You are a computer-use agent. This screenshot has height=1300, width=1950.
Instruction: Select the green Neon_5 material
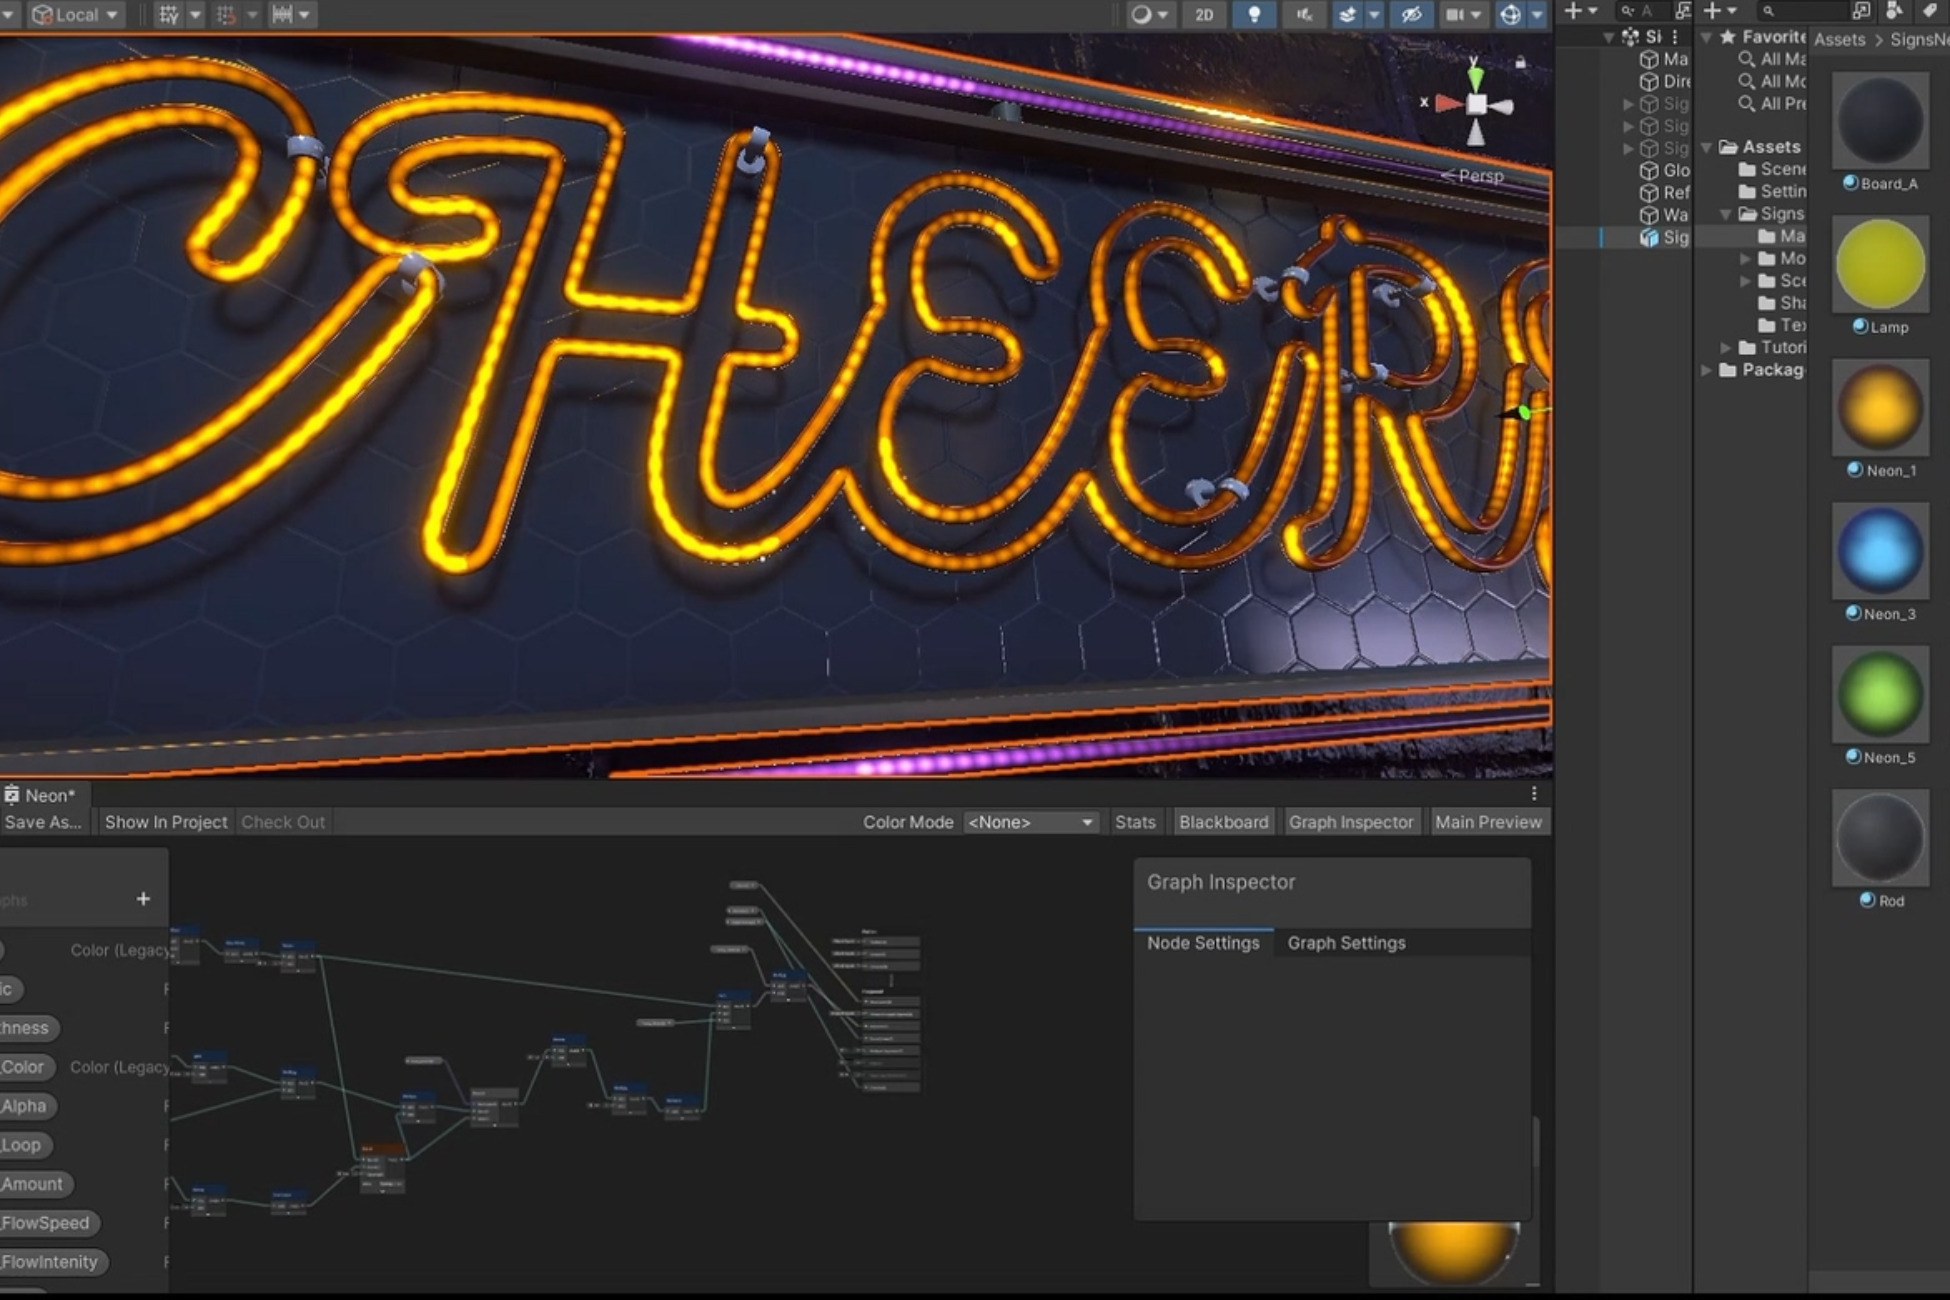coord(1880,695)
